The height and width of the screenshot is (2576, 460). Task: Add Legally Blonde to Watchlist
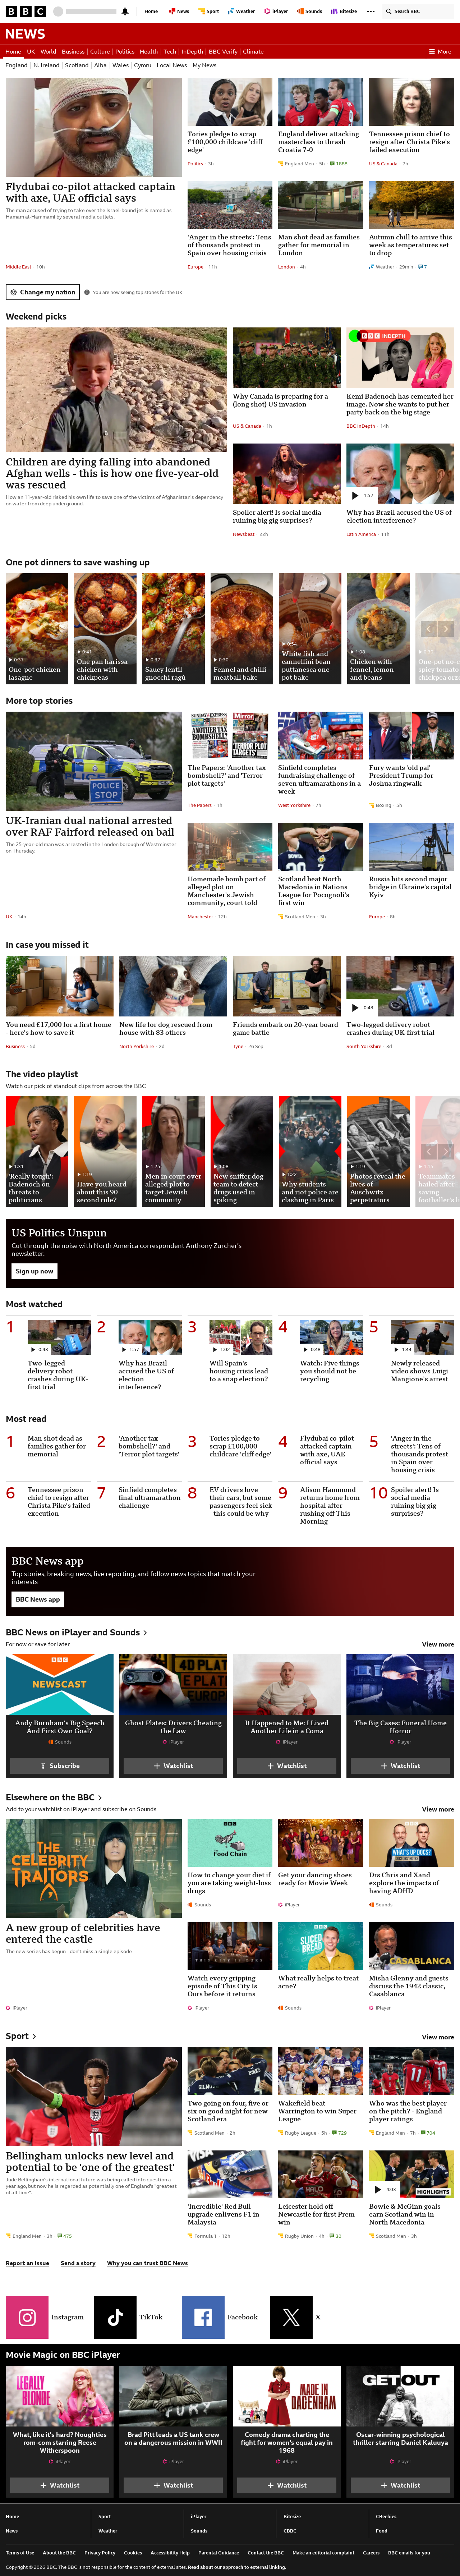tap(60, 2485)
